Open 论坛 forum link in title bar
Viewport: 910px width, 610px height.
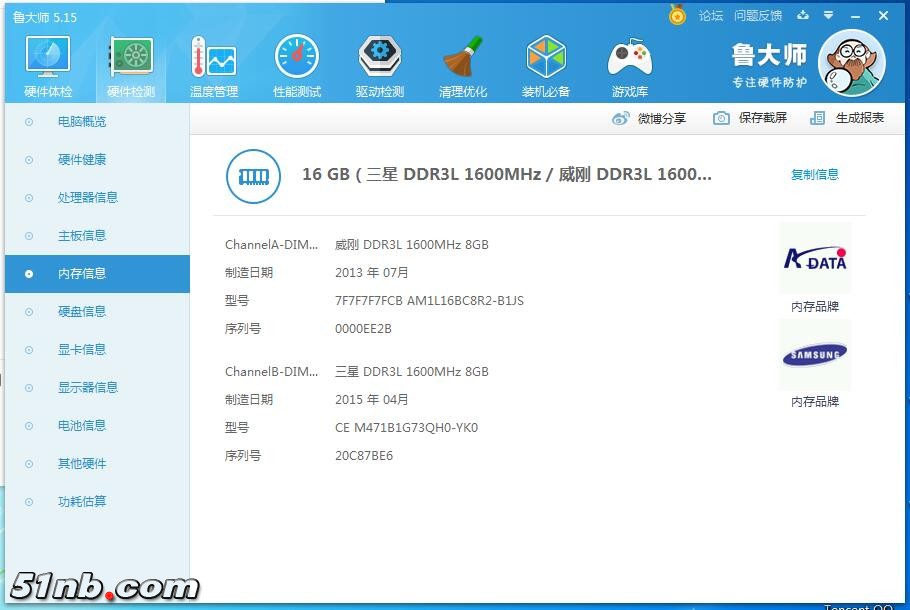(710, 16)
